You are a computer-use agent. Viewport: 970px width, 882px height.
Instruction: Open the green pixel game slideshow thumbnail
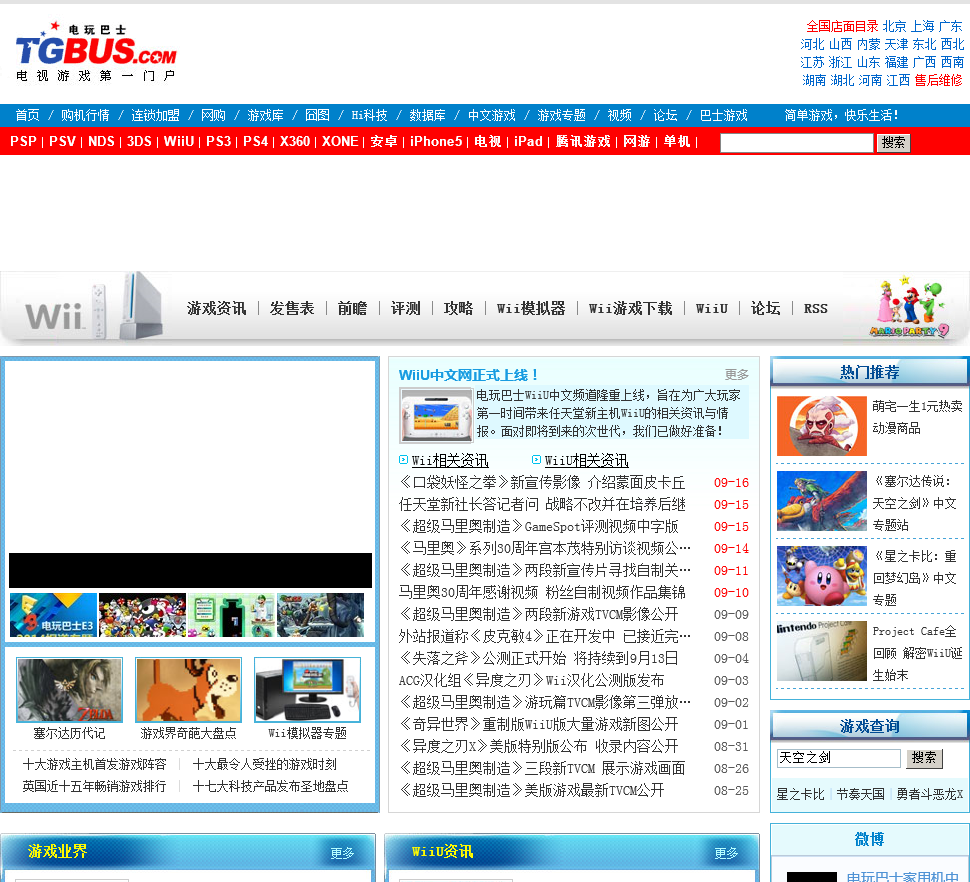[x=231, y=615]
